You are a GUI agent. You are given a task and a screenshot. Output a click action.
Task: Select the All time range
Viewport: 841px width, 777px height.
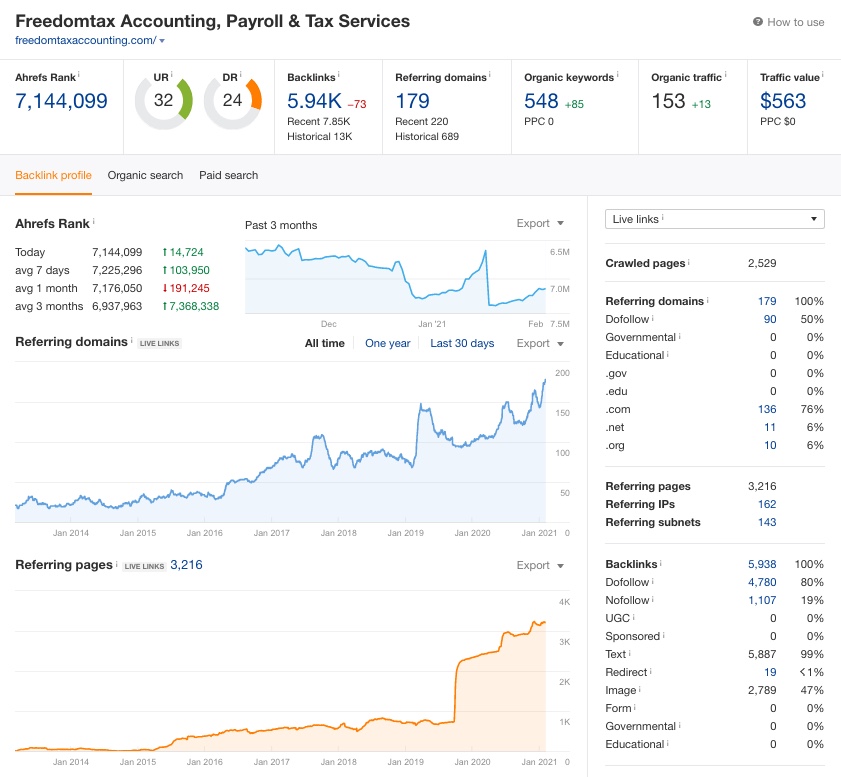point(324,343)
